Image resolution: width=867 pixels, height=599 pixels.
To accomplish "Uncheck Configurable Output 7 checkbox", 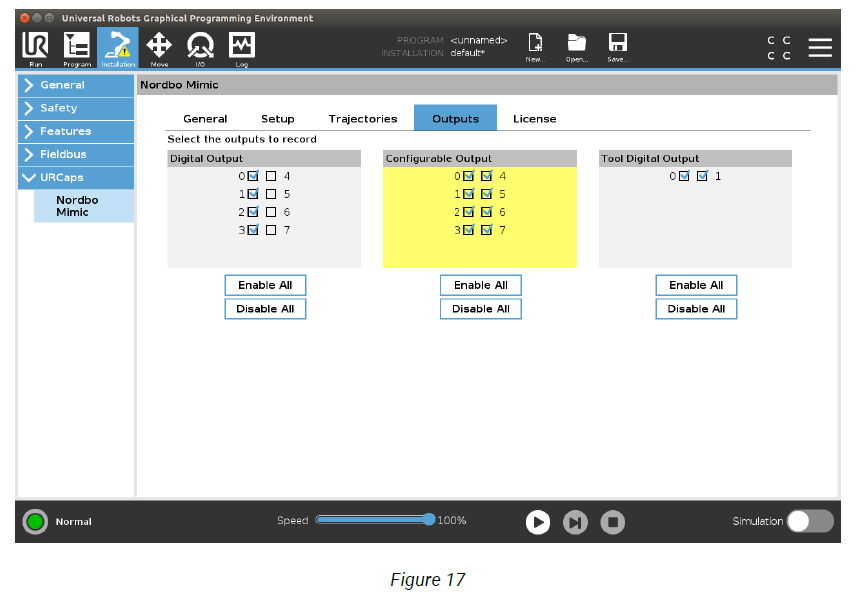I will tap(487, 230).
